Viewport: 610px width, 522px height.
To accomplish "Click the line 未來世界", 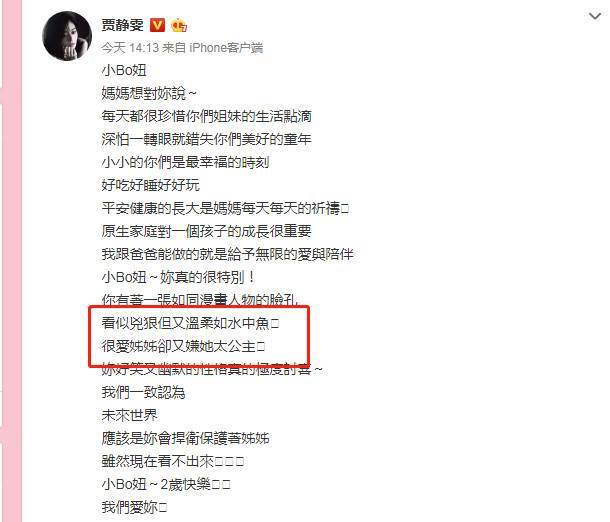I will tap(129, 415).
